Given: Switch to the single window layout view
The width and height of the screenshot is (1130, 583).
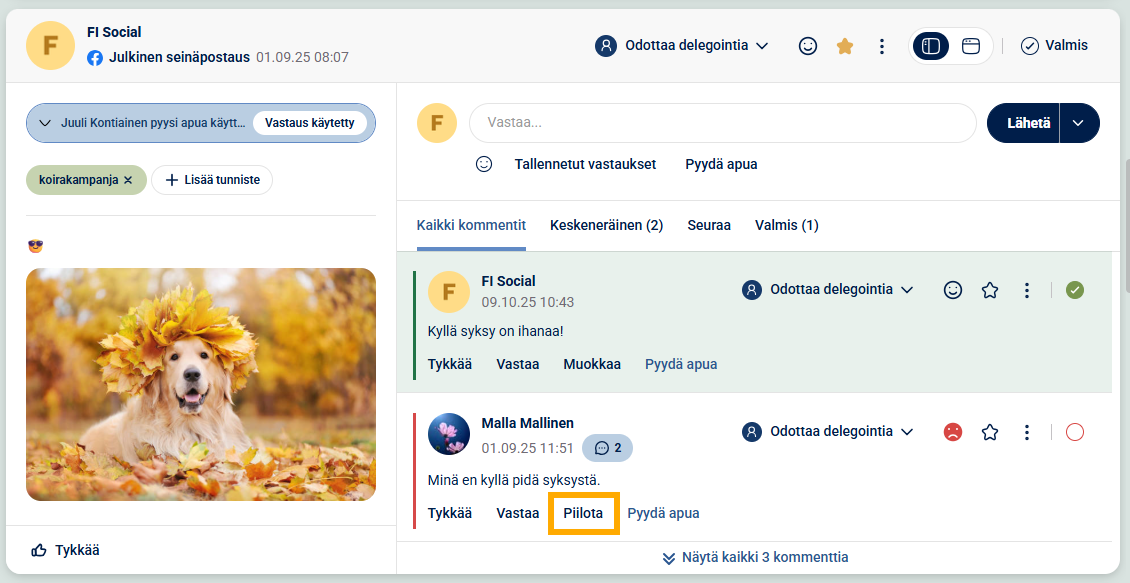Looking at the screenshot, I should [x=971, y=46].
